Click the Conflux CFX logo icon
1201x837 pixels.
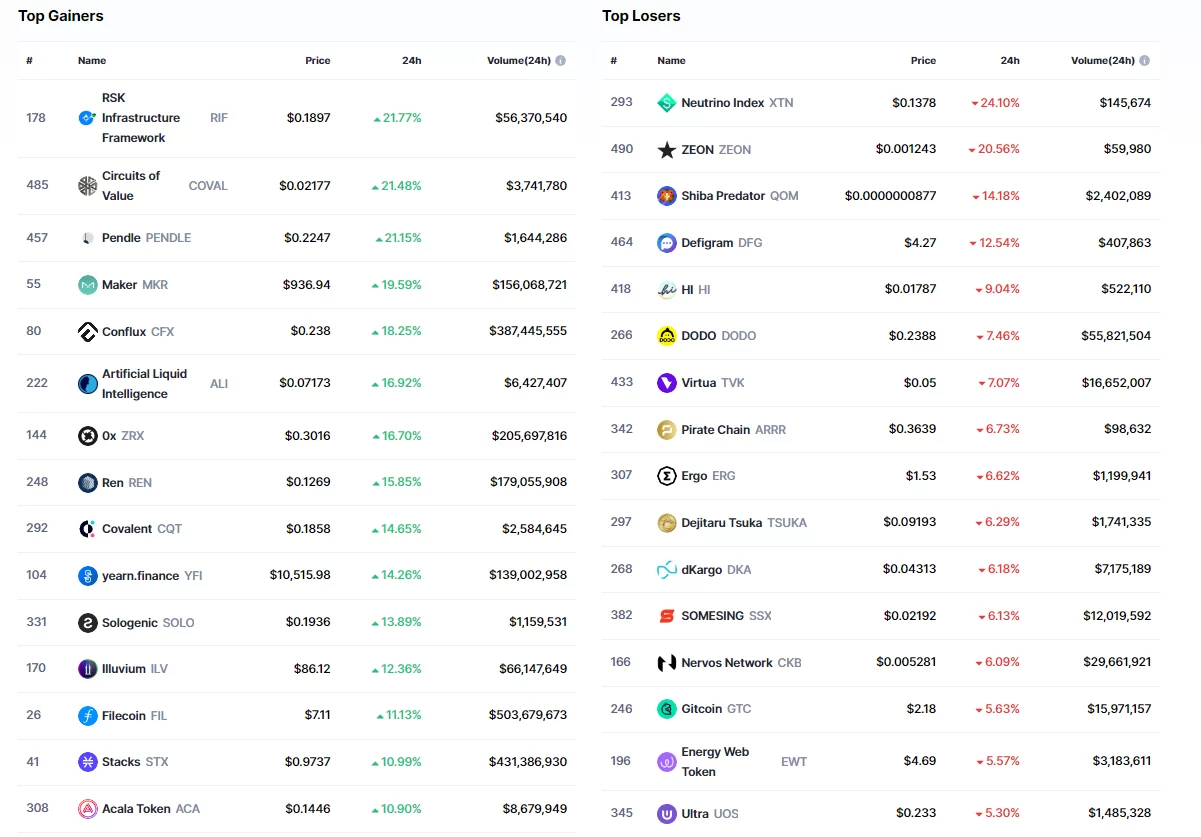click(88, 332)
